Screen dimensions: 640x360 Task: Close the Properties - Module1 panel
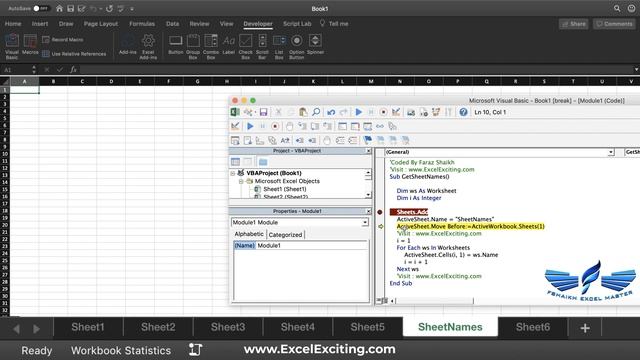pos(368,211)
